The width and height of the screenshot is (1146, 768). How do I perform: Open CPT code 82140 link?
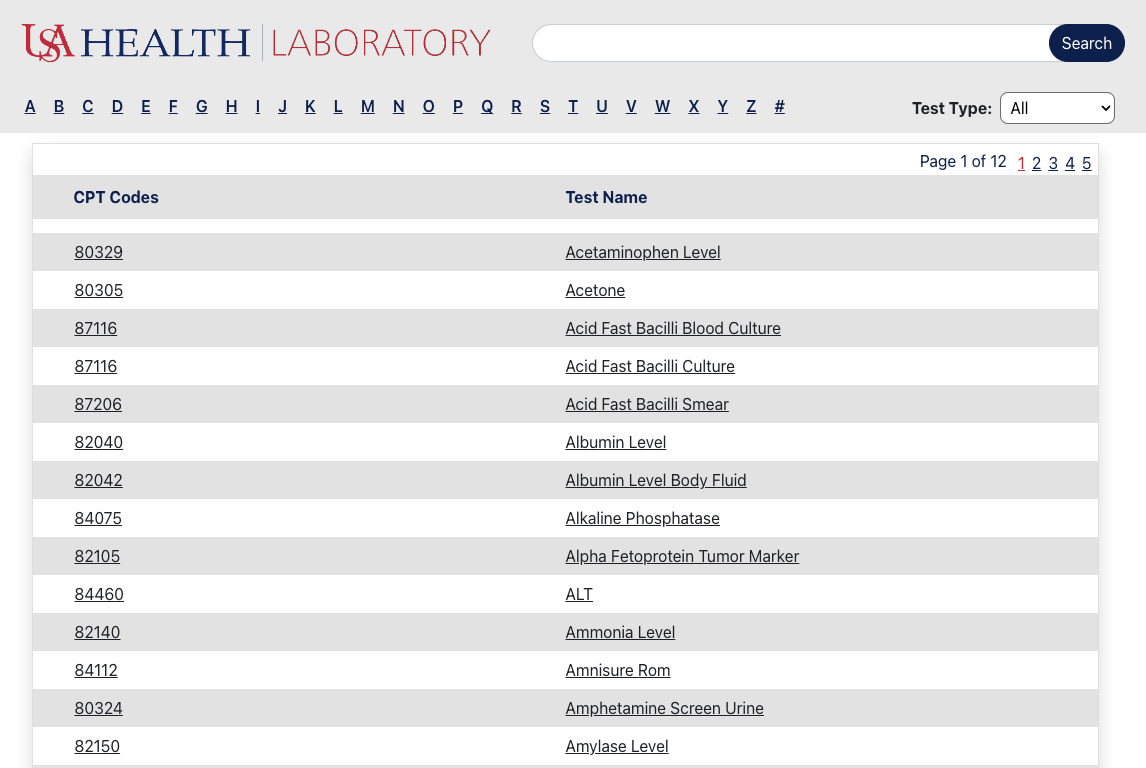97,633
